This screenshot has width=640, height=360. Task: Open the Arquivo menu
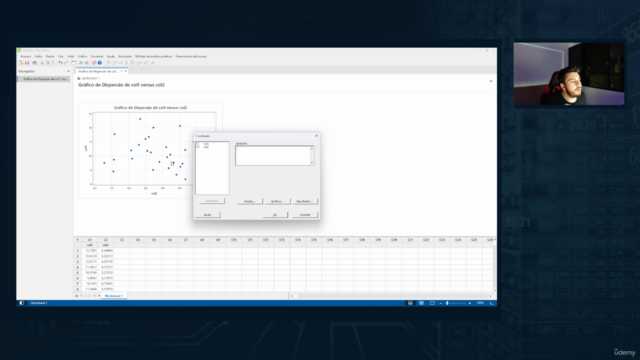(26, 56)
